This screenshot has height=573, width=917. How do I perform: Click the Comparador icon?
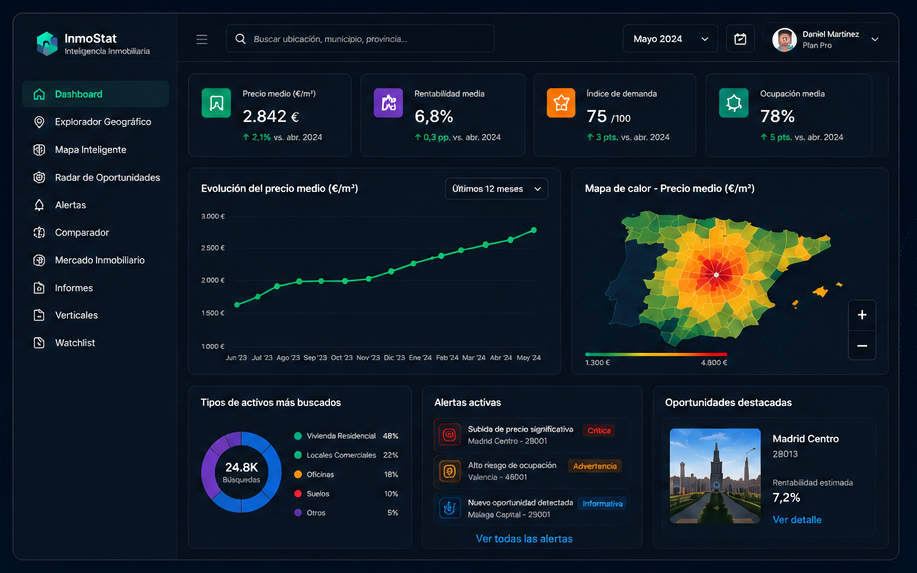[x=39, y=232]
